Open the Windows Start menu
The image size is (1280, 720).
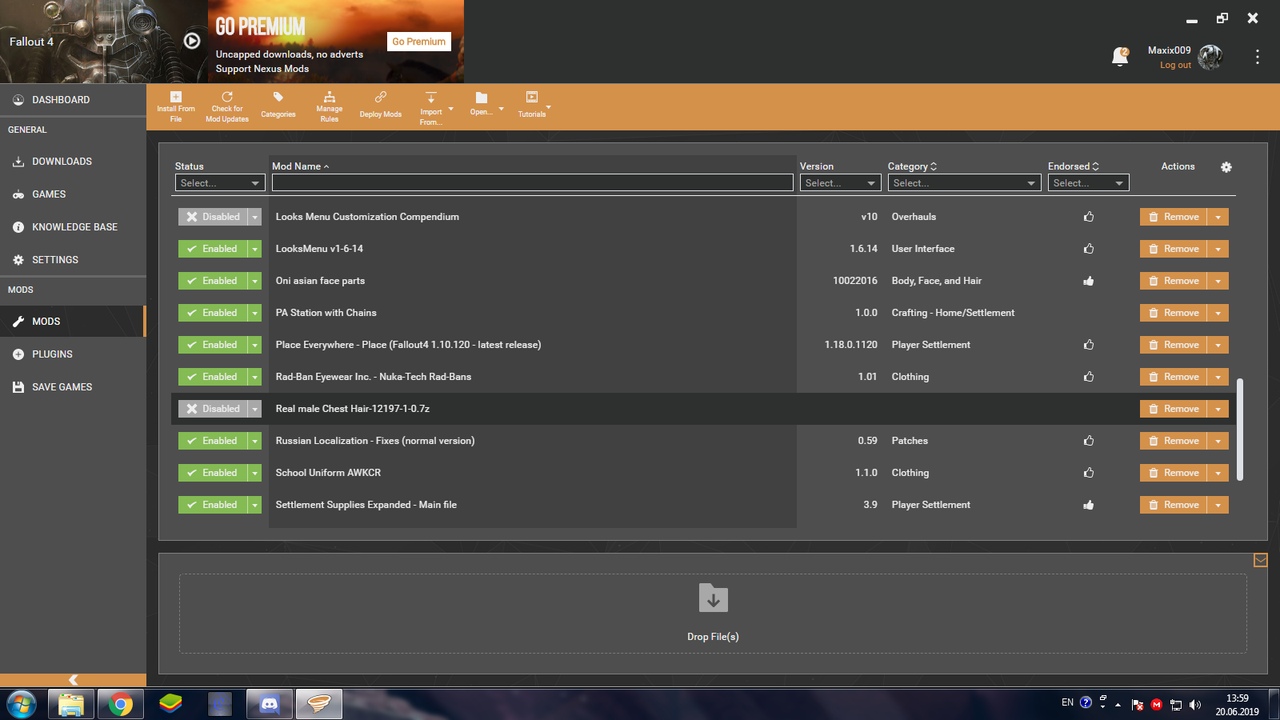coord(20,703)
